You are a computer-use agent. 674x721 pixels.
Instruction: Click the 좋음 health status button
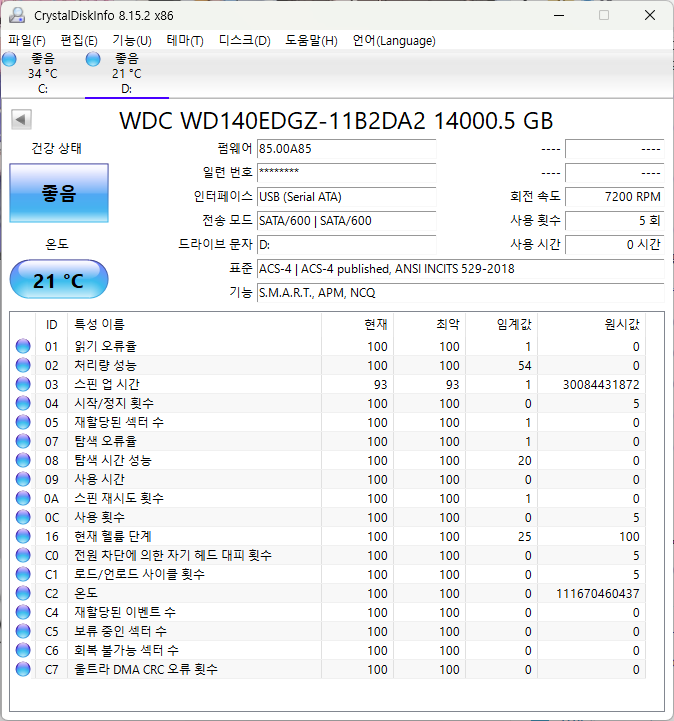(x=59, y=193)
